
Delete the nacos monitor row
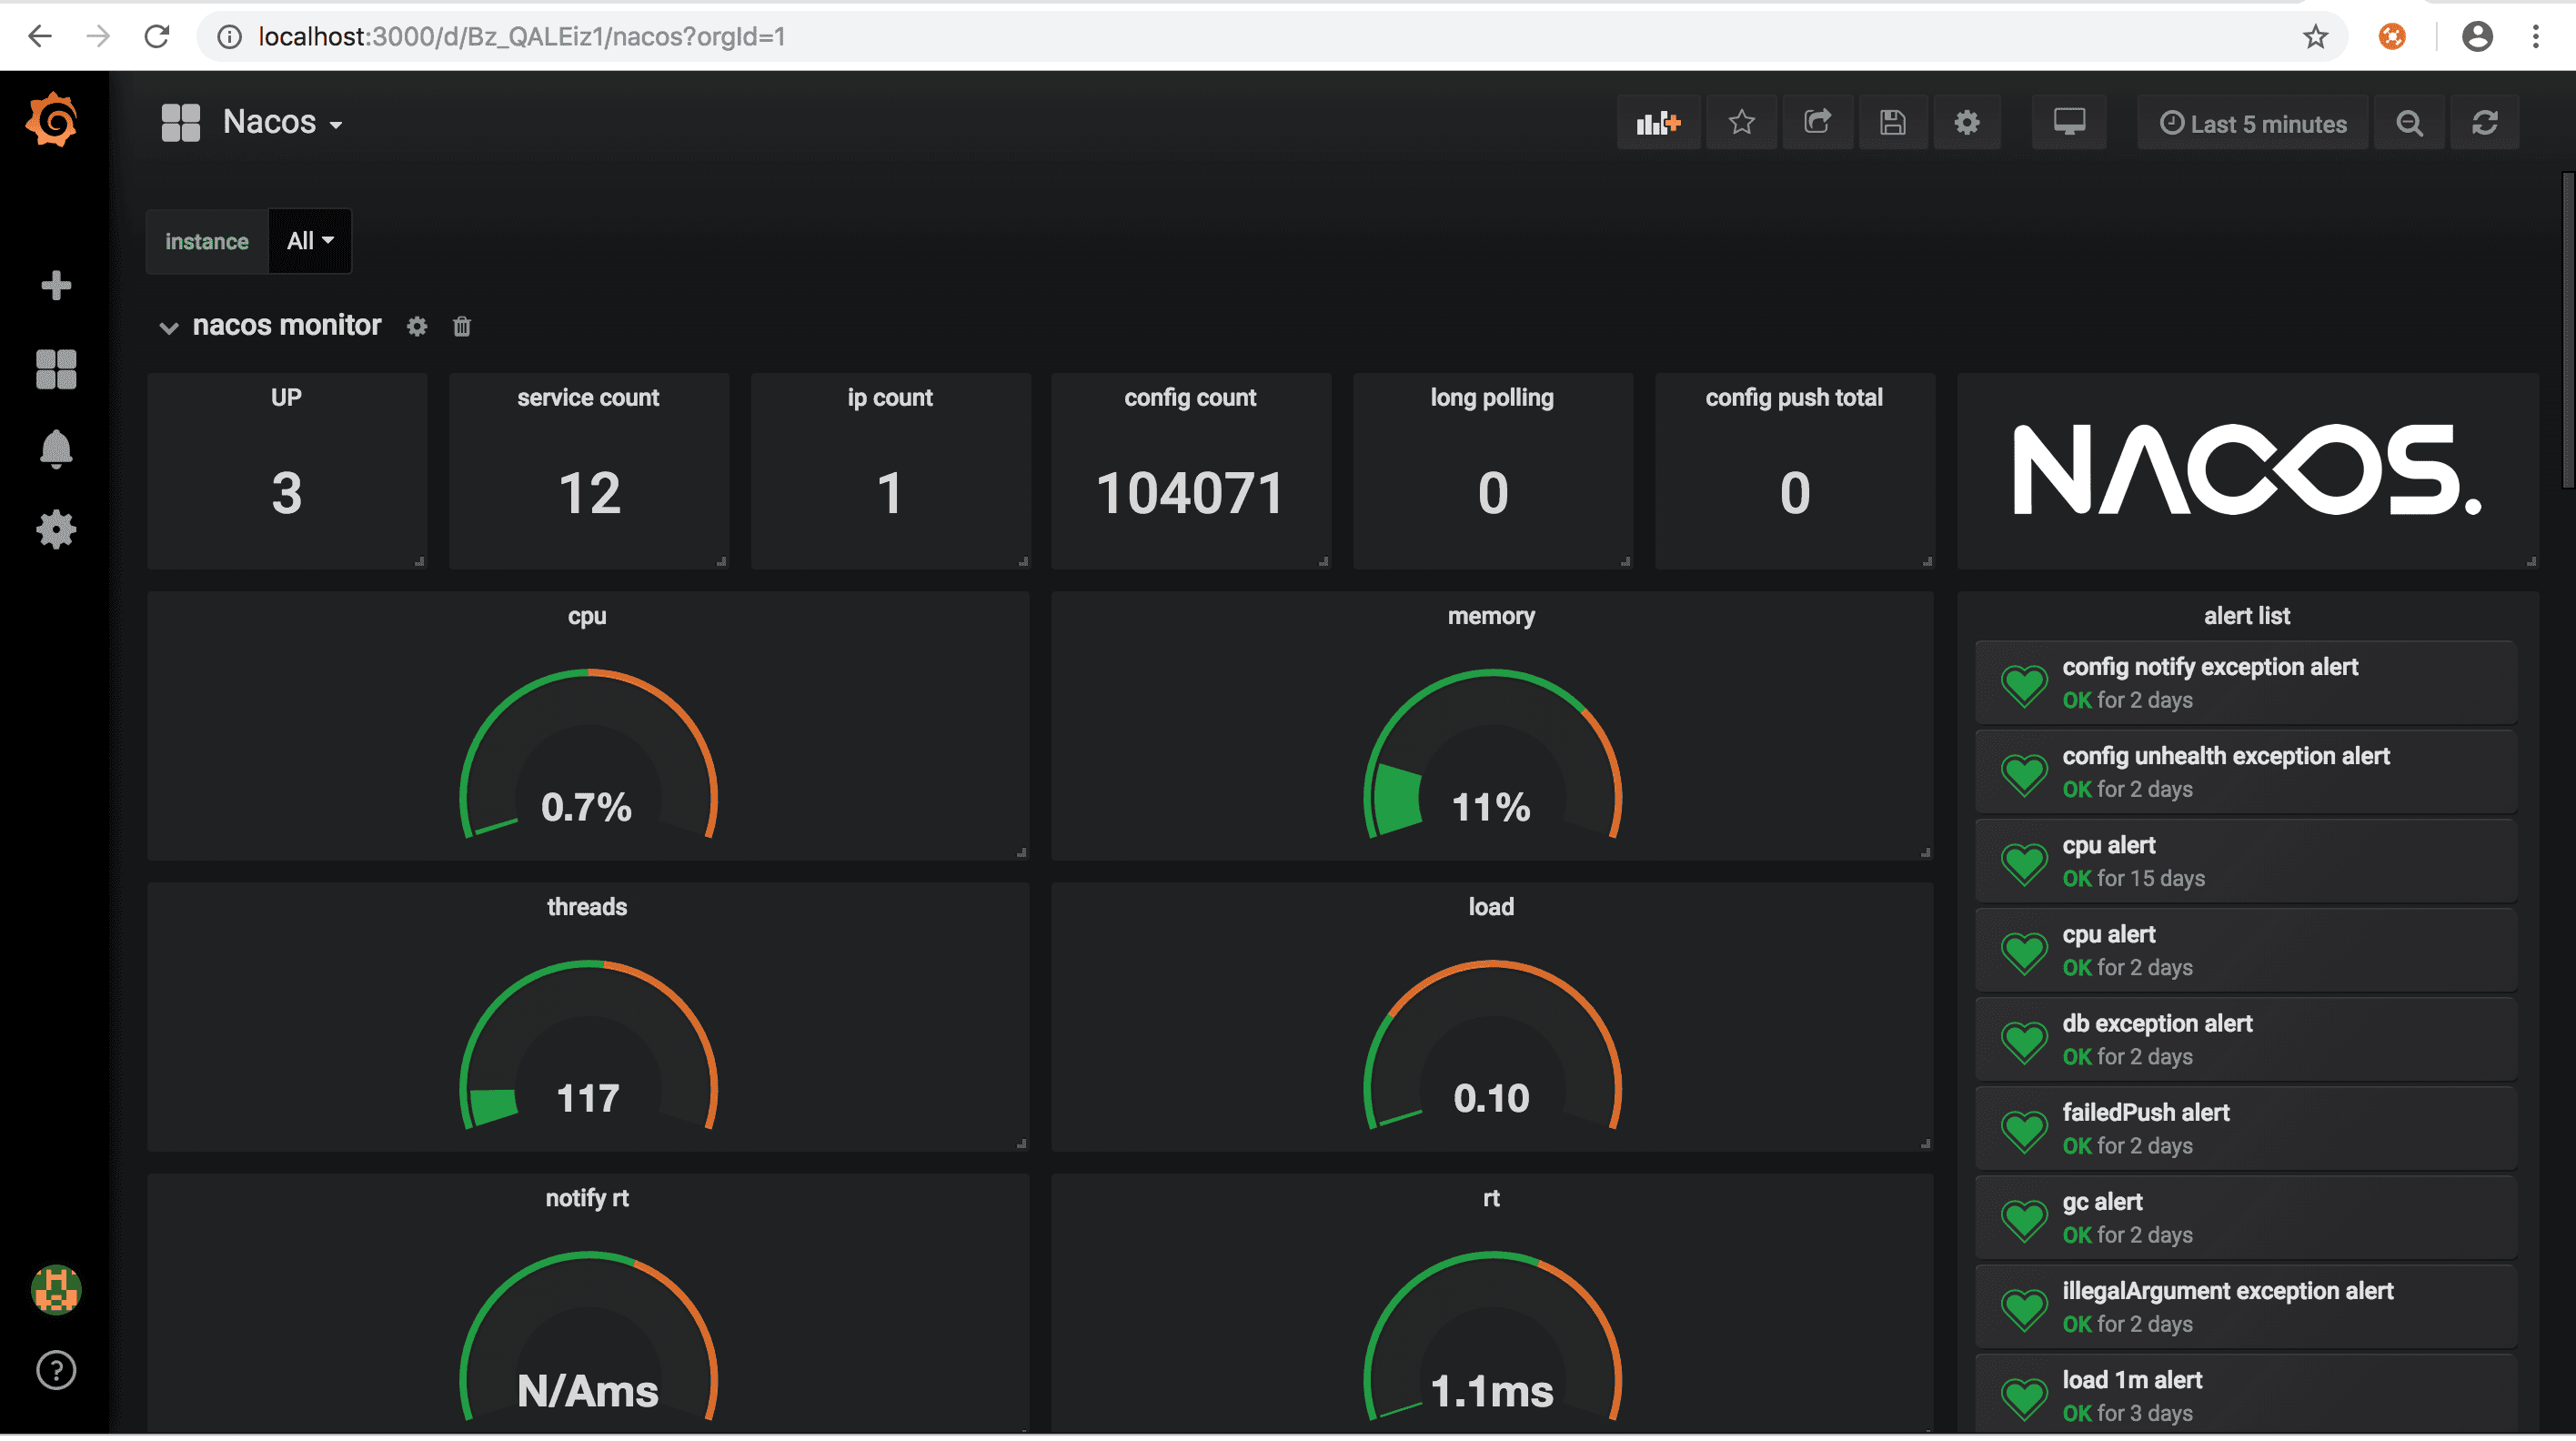click(461, 326)
